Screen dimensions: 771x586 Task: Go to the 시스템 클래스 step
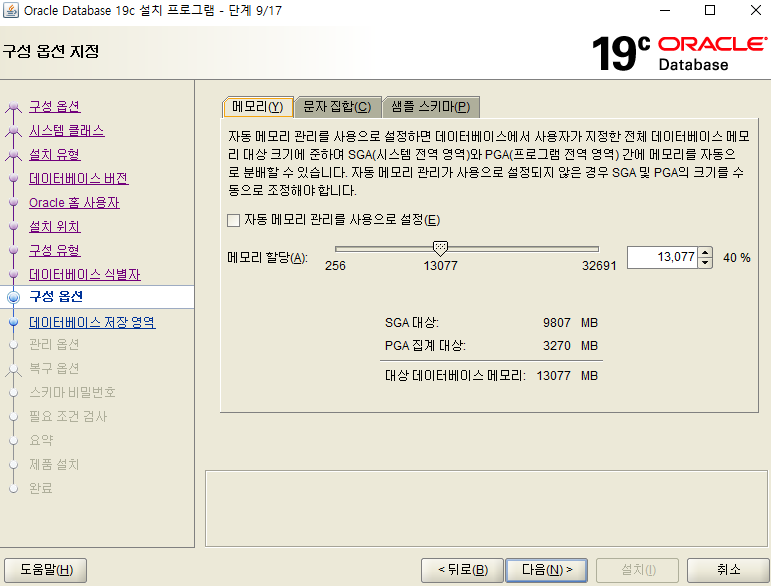pos(66,130)
